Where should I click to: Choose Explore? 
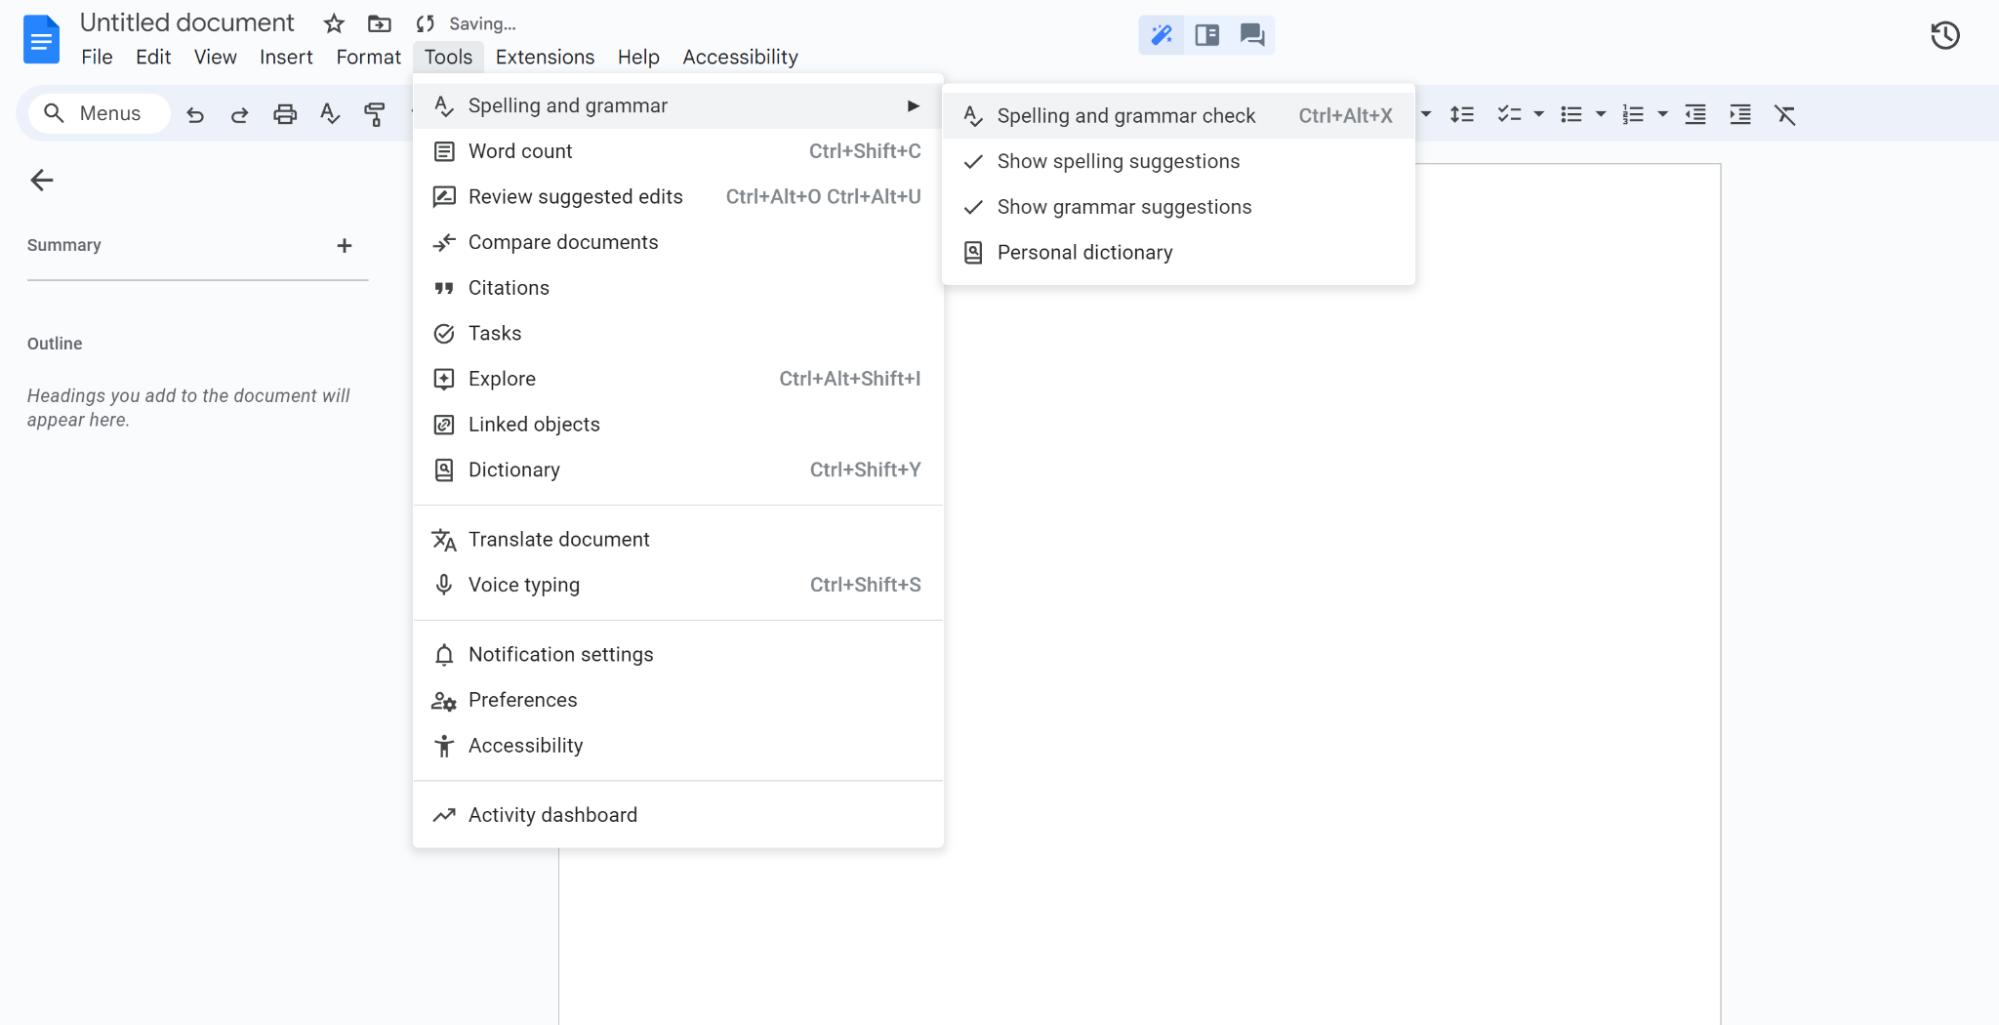tap(678, 379)
